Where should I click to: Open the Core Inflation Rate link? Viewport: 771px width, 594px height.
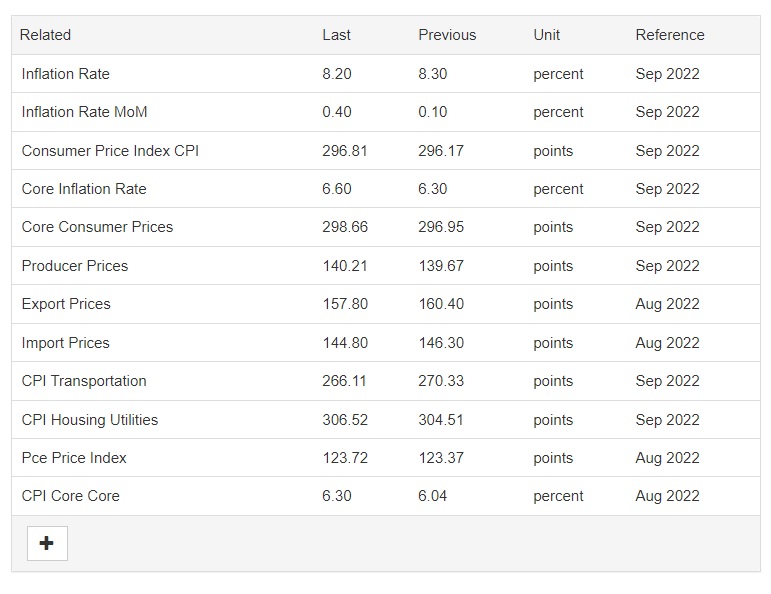84,189
